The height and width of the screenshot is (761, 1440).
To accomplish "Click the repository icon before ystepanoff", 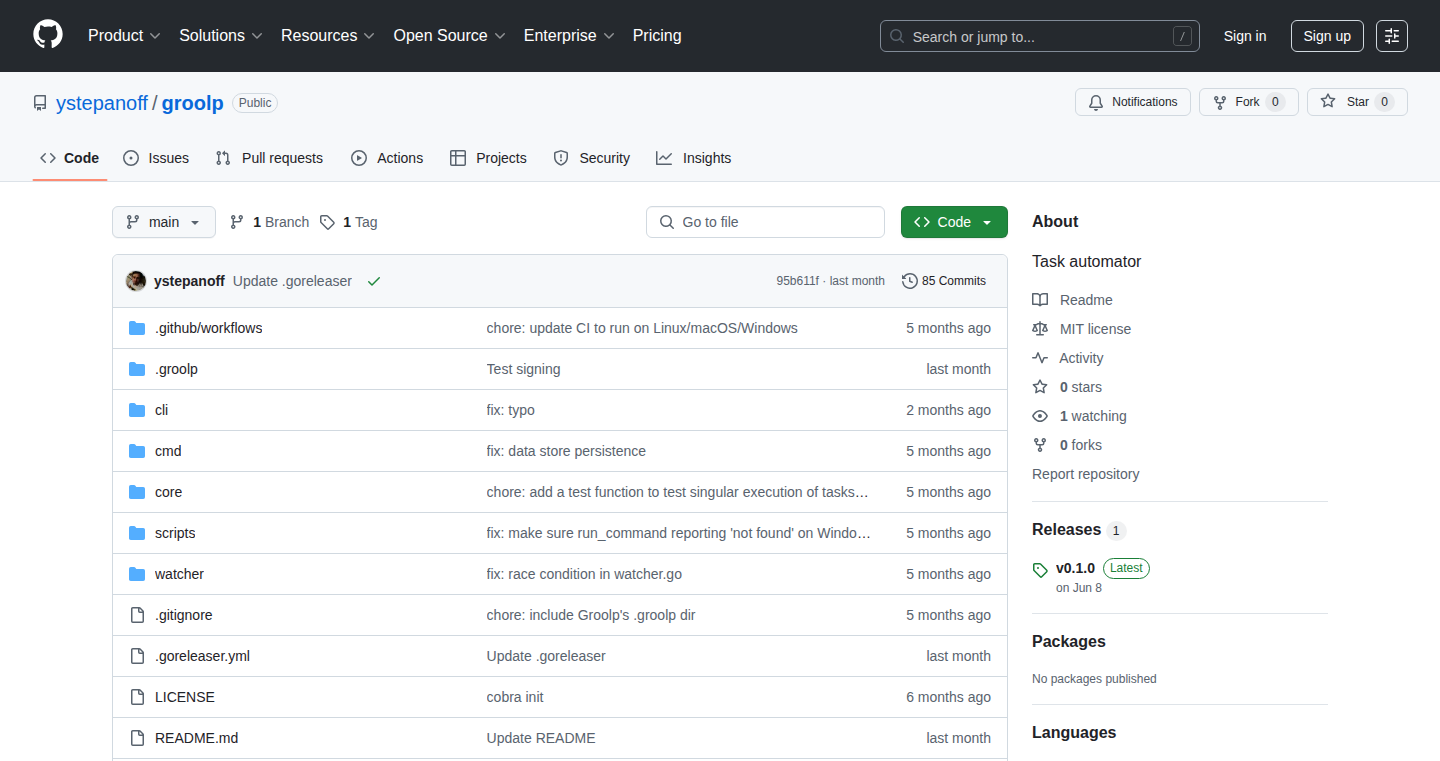I will (40, 103).
